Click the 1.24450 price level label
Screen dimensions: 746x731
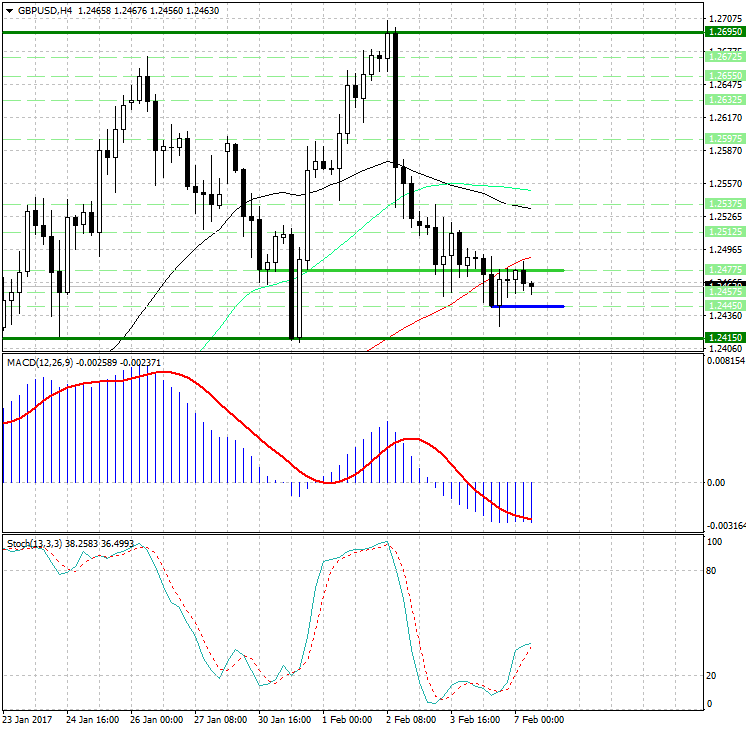coord(724,306)
